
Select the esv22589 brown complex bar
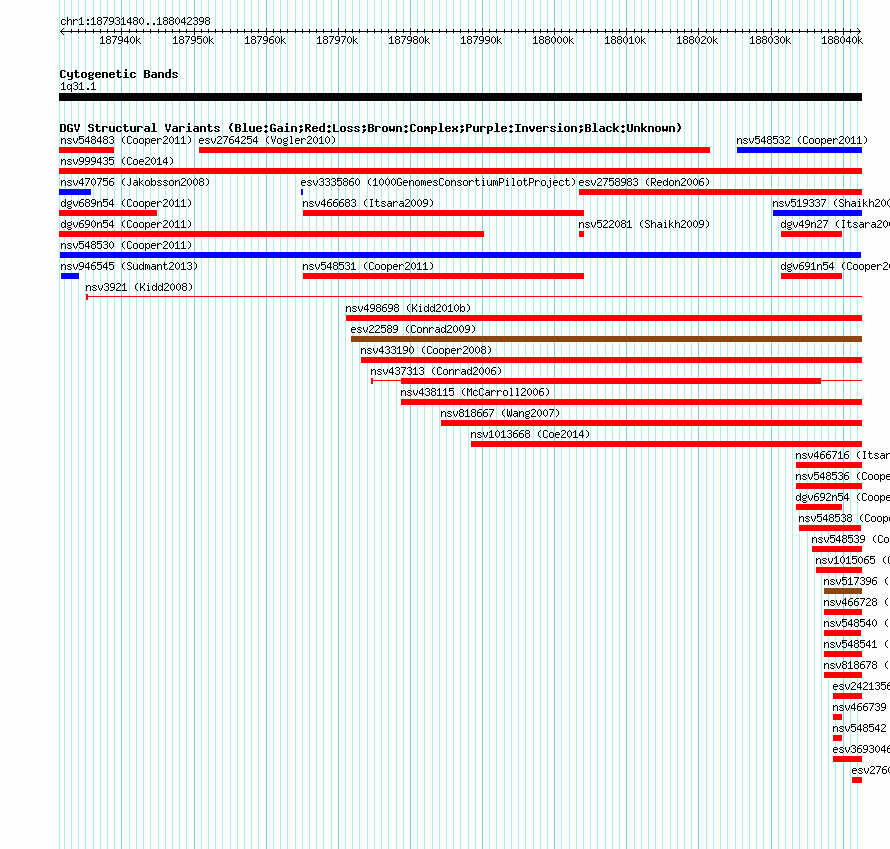[x=606, y=339]
